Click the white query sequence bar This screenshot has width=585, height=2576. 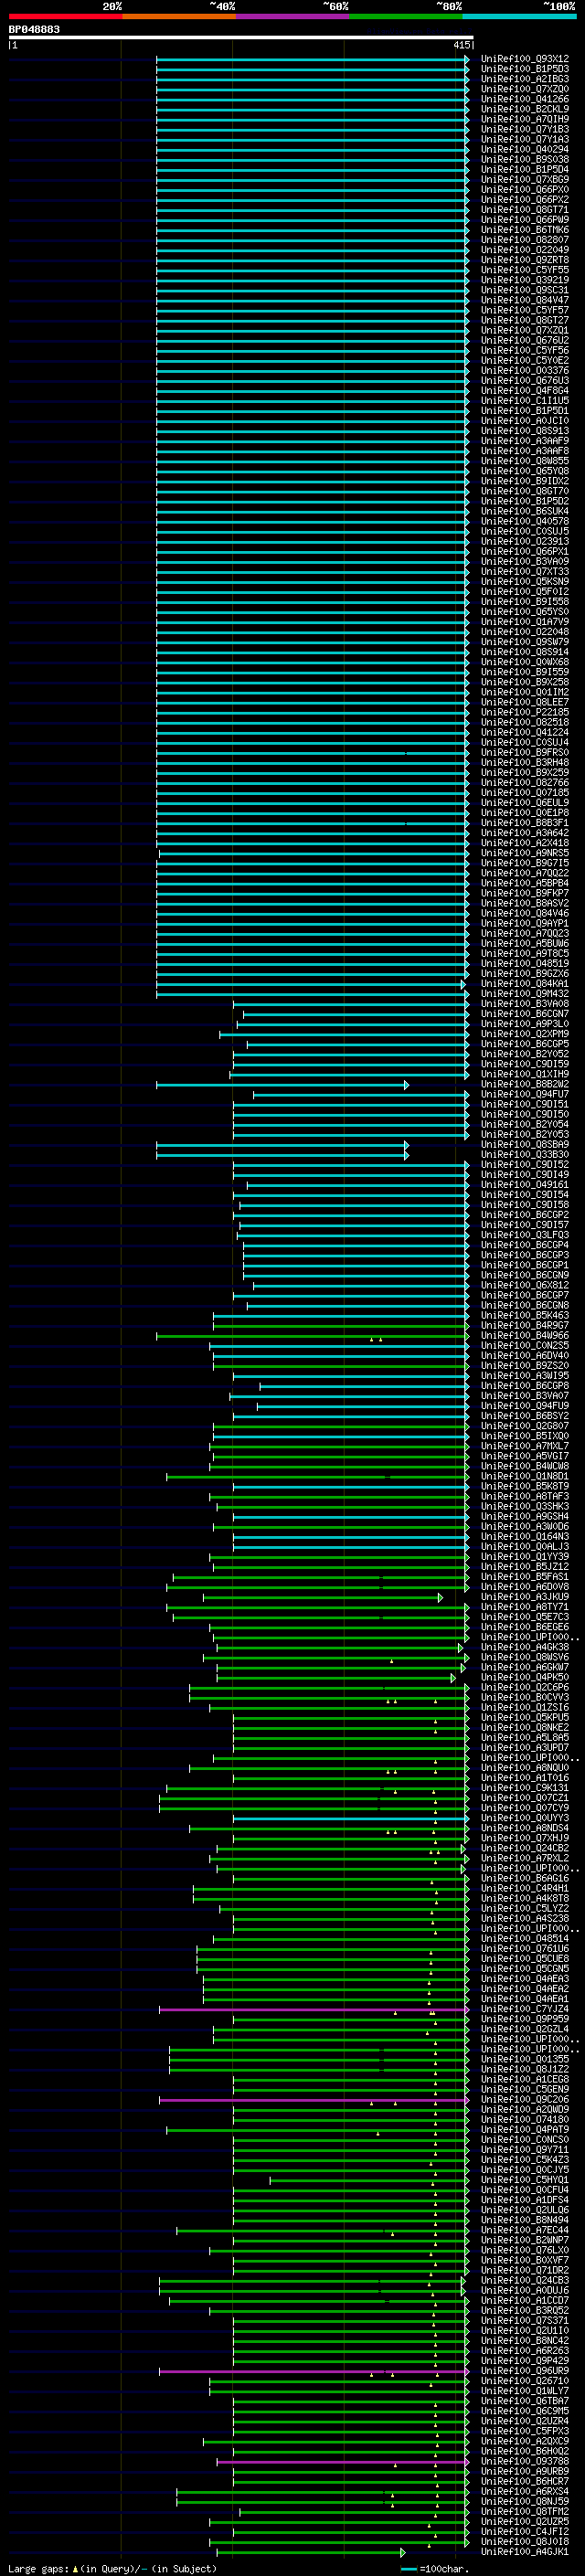(241, 38)
